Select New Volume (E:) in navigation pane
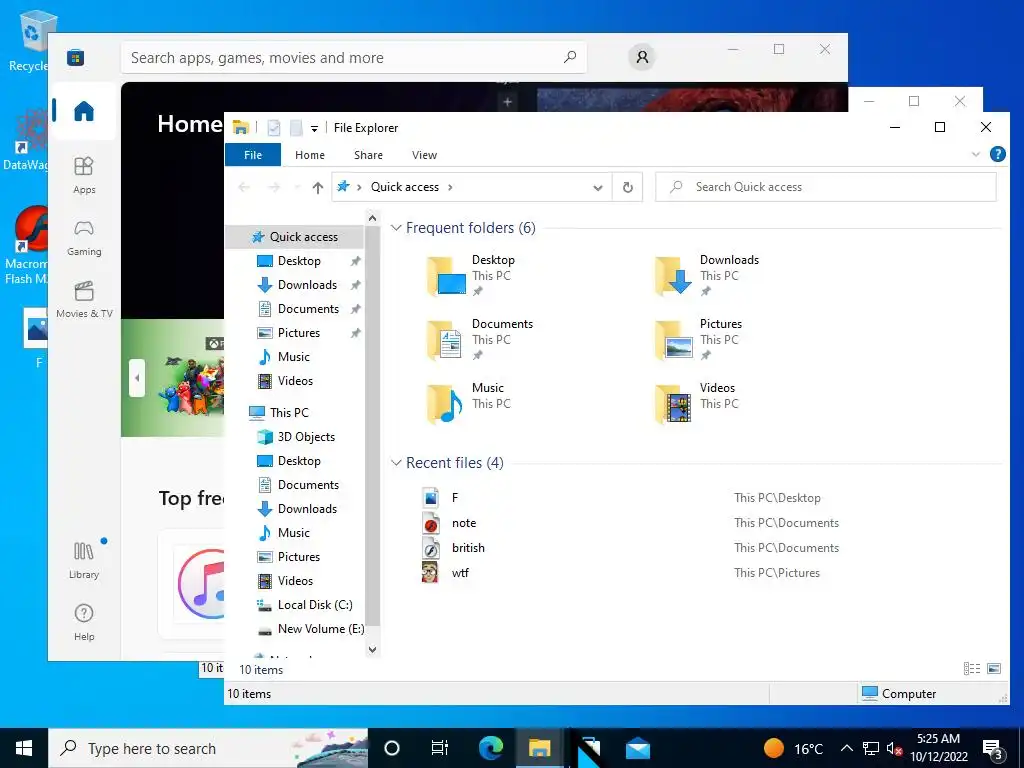 point(311,629)
